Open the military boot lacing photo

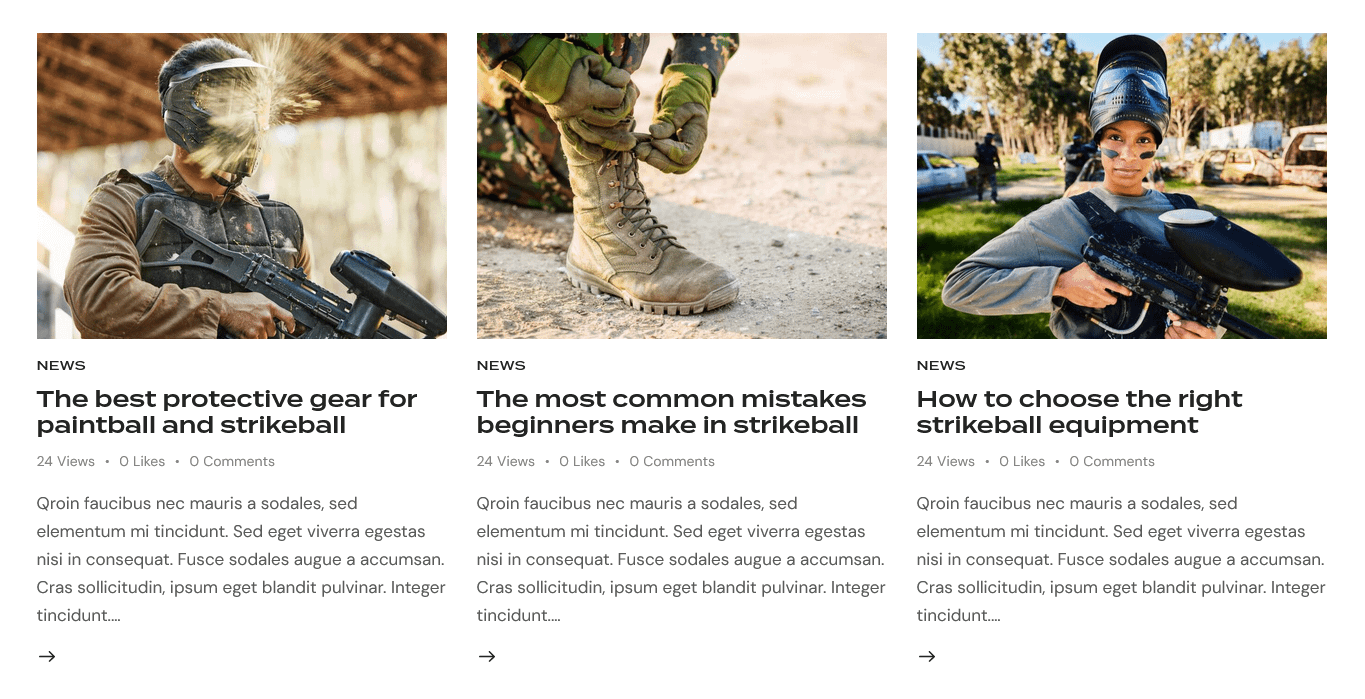tap(682, 186)
